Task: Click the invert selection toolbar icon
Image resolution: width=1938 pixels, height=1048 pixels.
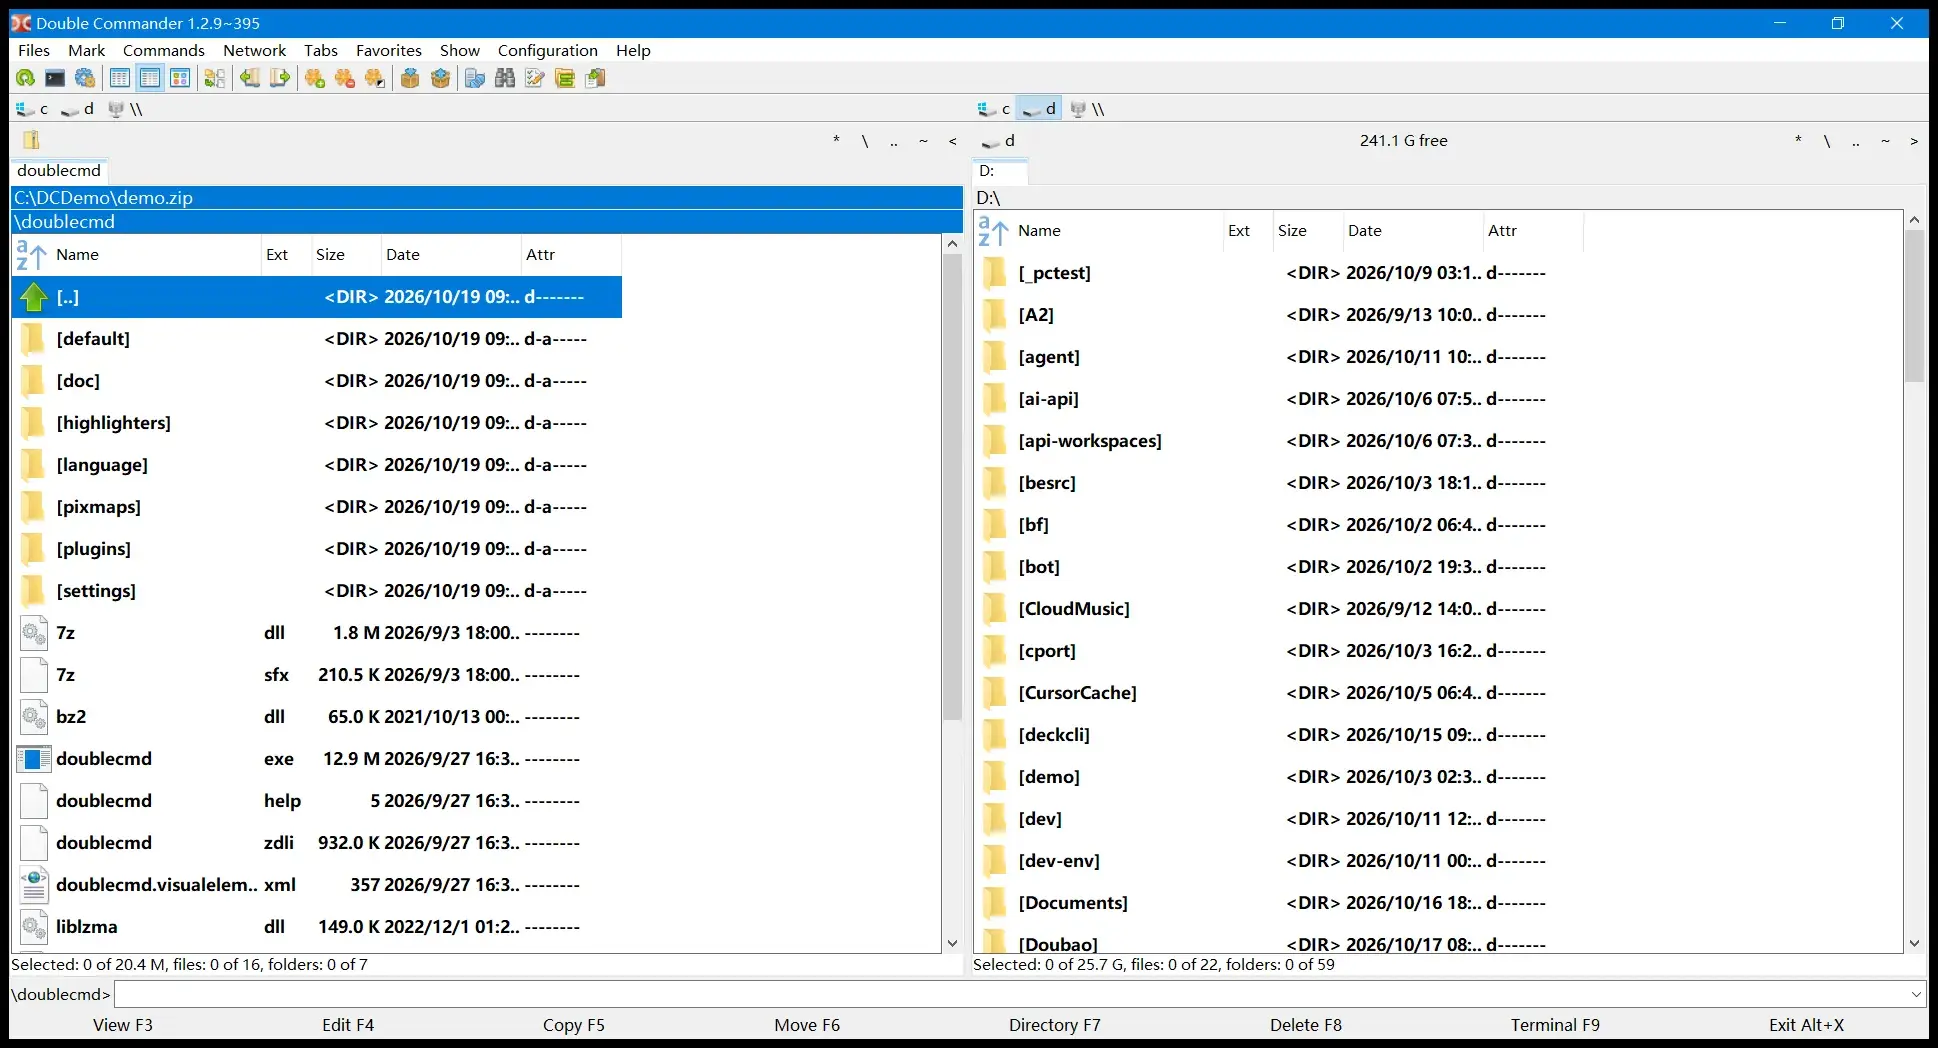Action: click(375, 78)
